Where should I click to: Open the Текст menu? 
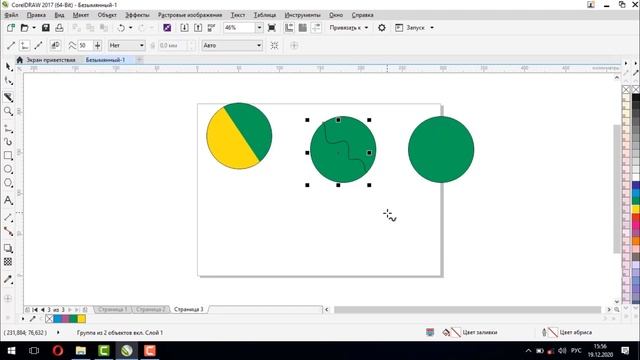point(238,15)
